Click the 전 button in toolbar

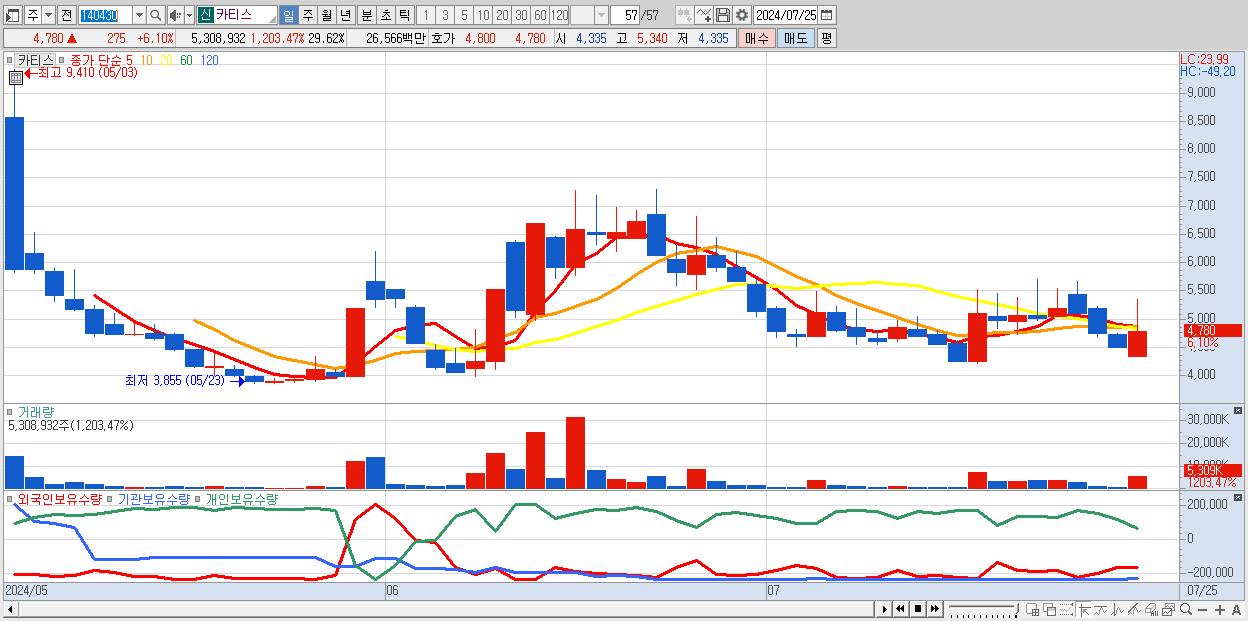66,15
